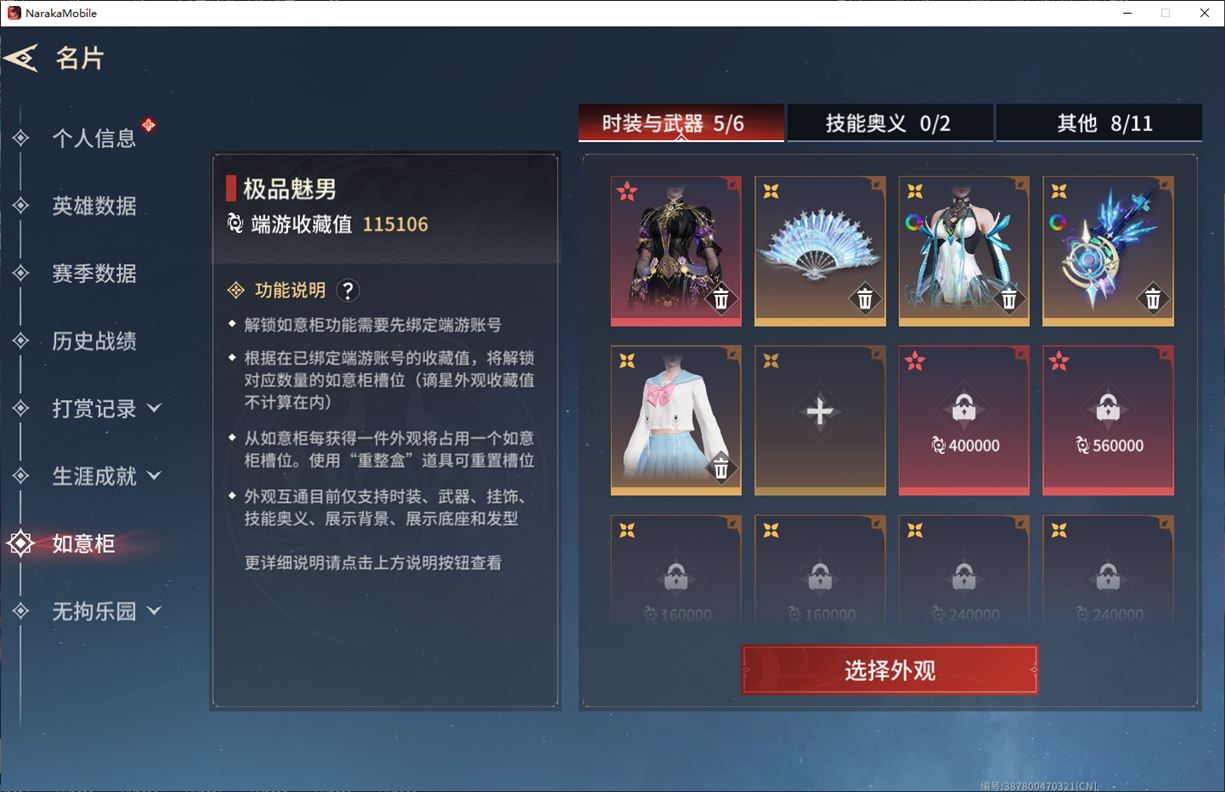
Task: Select the sailor uniform outfit thumbnail
Action: point(676,420)
